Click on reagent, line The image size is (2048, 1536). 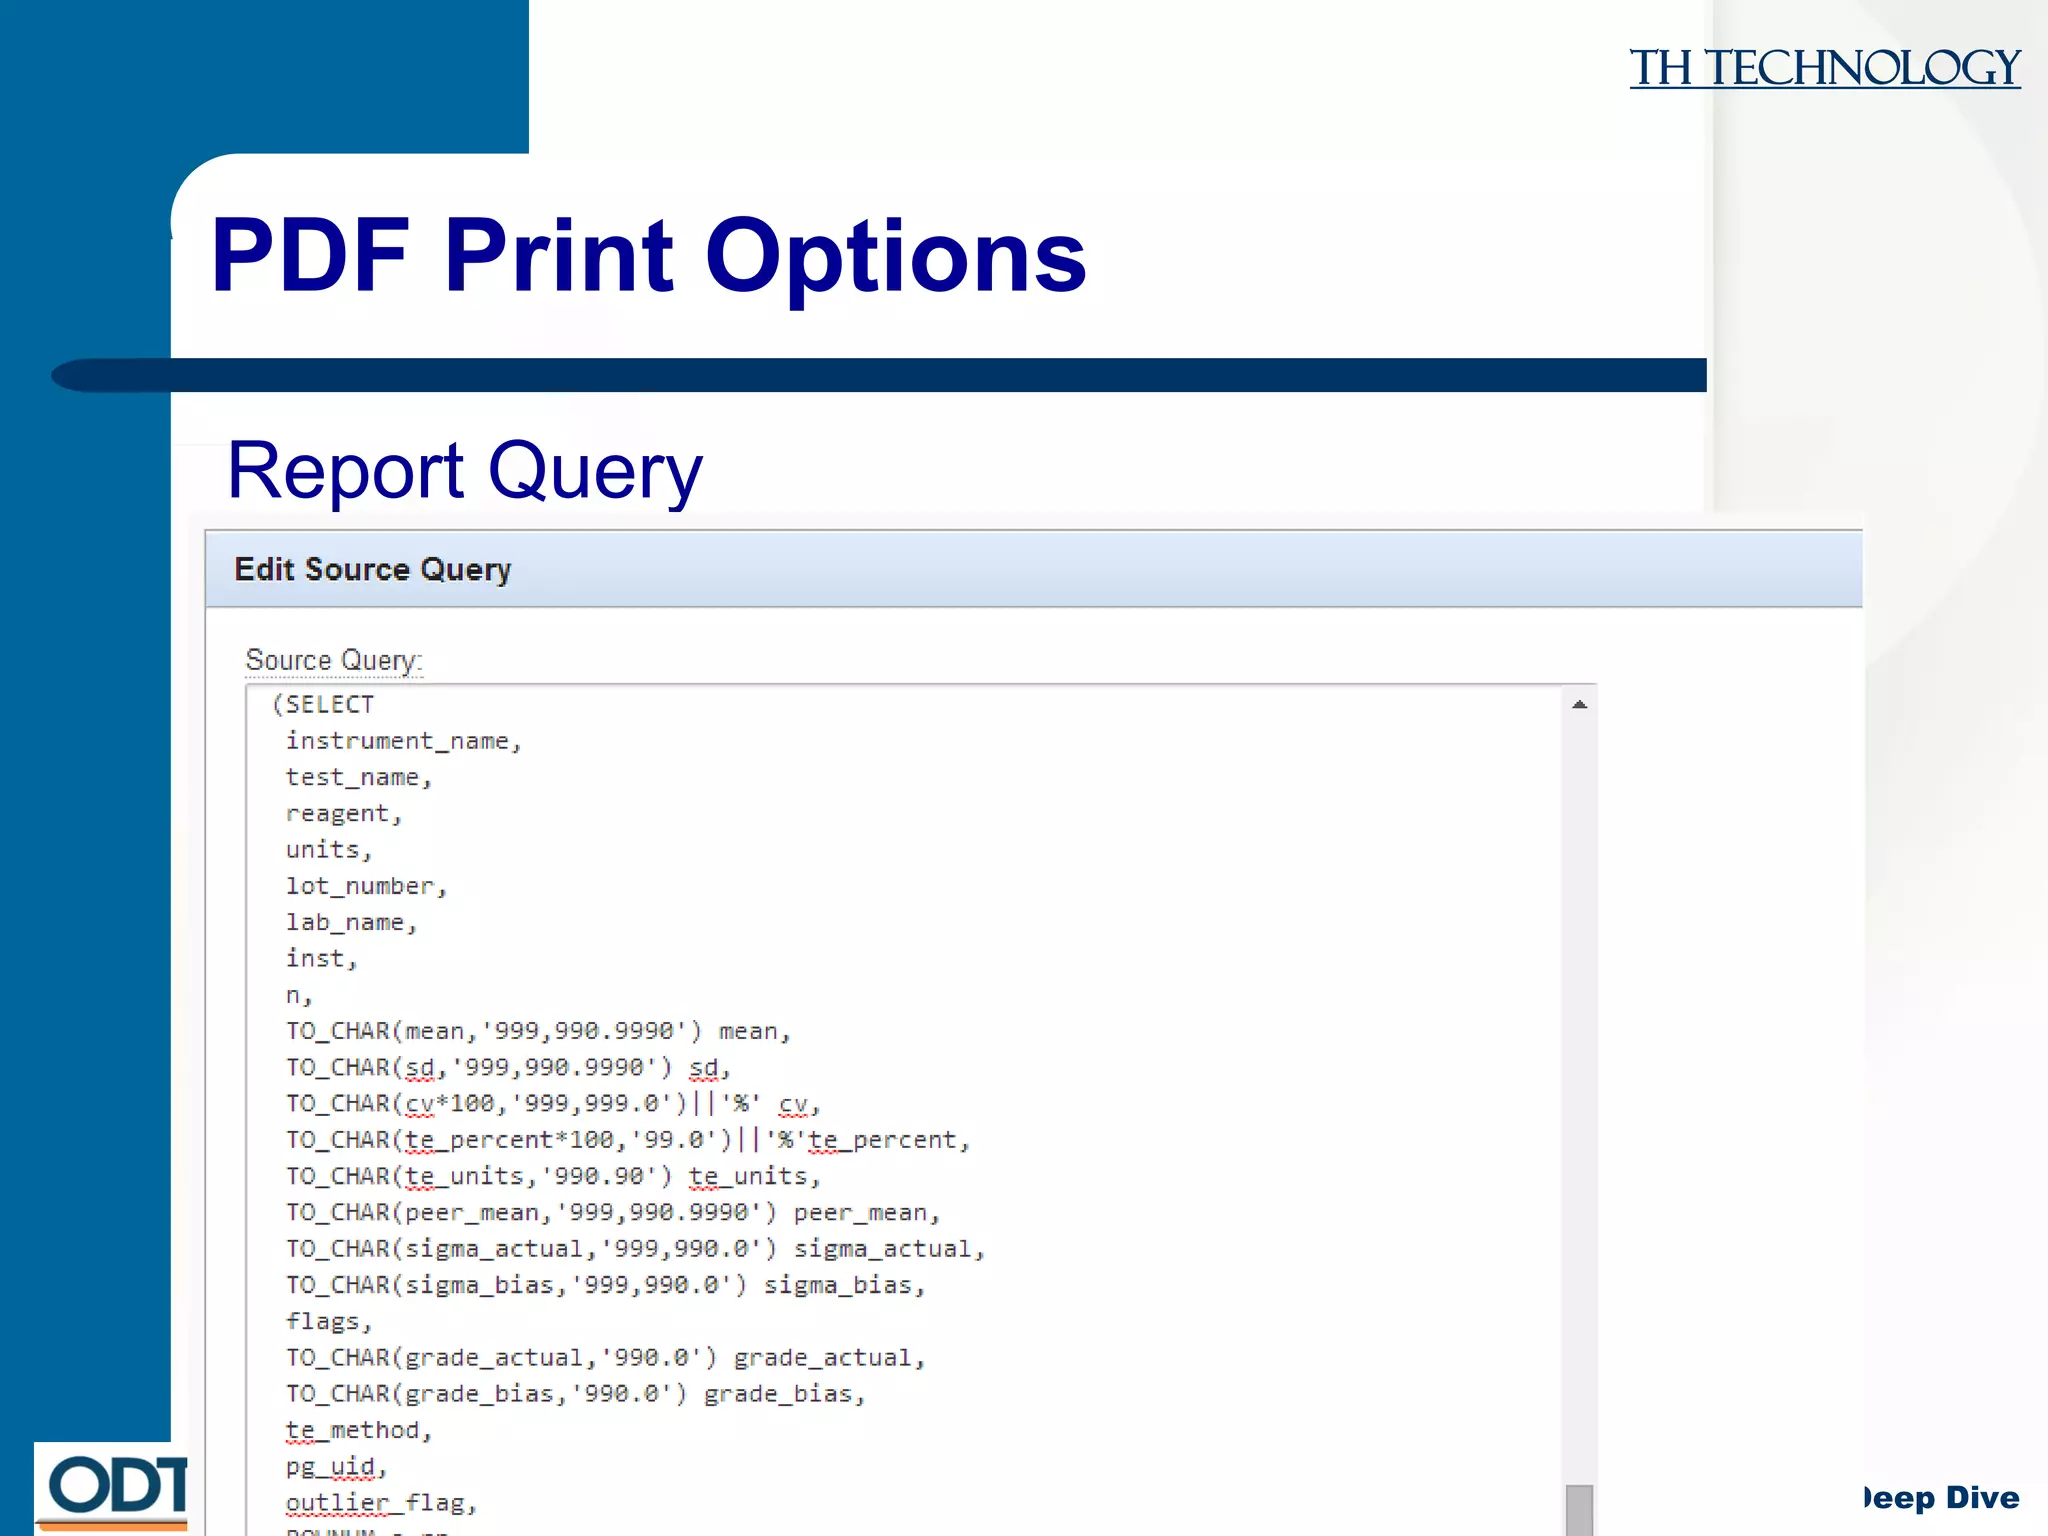tap(344, 814)
